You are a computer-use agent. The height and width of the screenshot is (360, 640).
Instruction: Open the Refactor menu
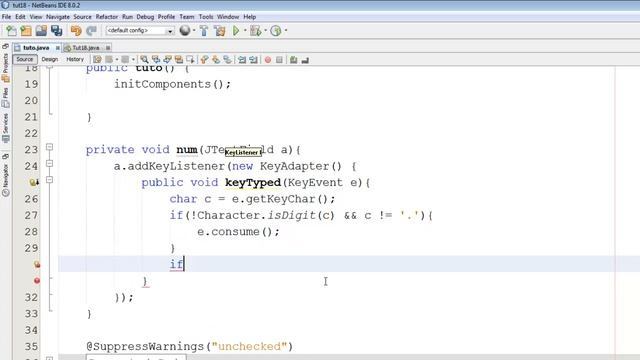[107, 17]
